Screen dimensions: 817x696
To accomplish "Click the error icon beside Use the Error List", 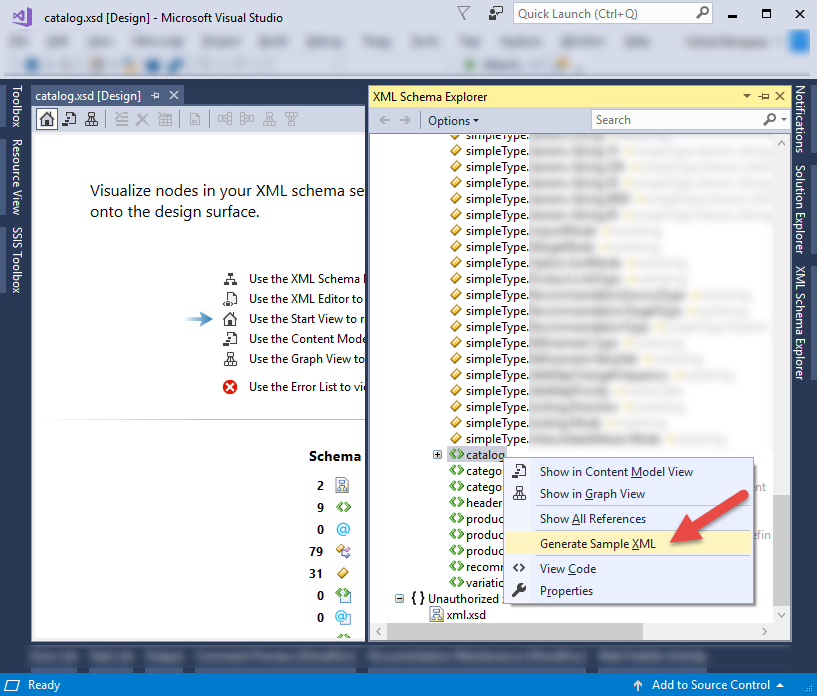I will (232, 387).
